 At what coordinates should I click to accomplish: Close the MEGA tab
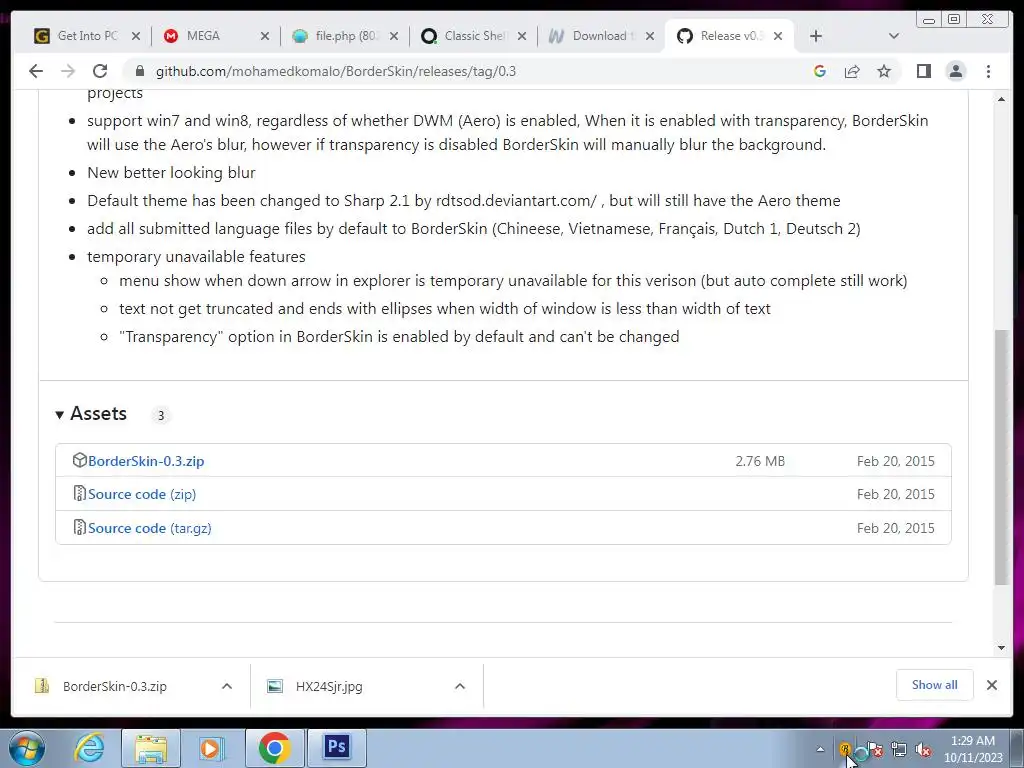tap(264, 37)
